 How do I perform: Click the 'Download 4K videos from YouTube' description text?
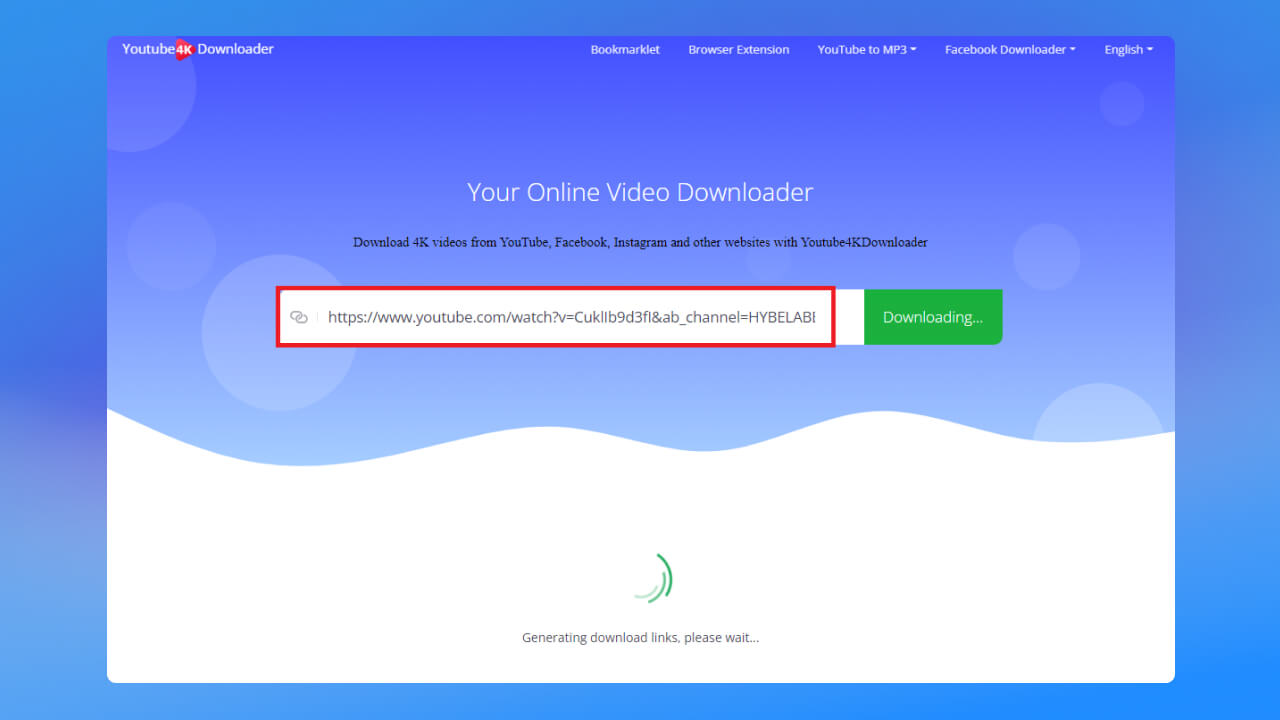(x=640, y=242)
